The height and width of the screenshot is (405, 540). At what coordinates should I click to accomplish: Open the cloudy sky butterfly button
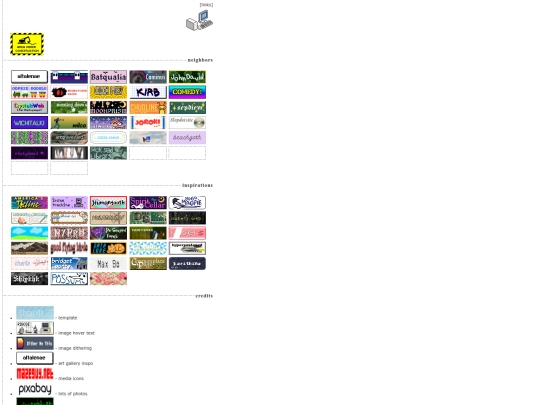click(148, 137)
